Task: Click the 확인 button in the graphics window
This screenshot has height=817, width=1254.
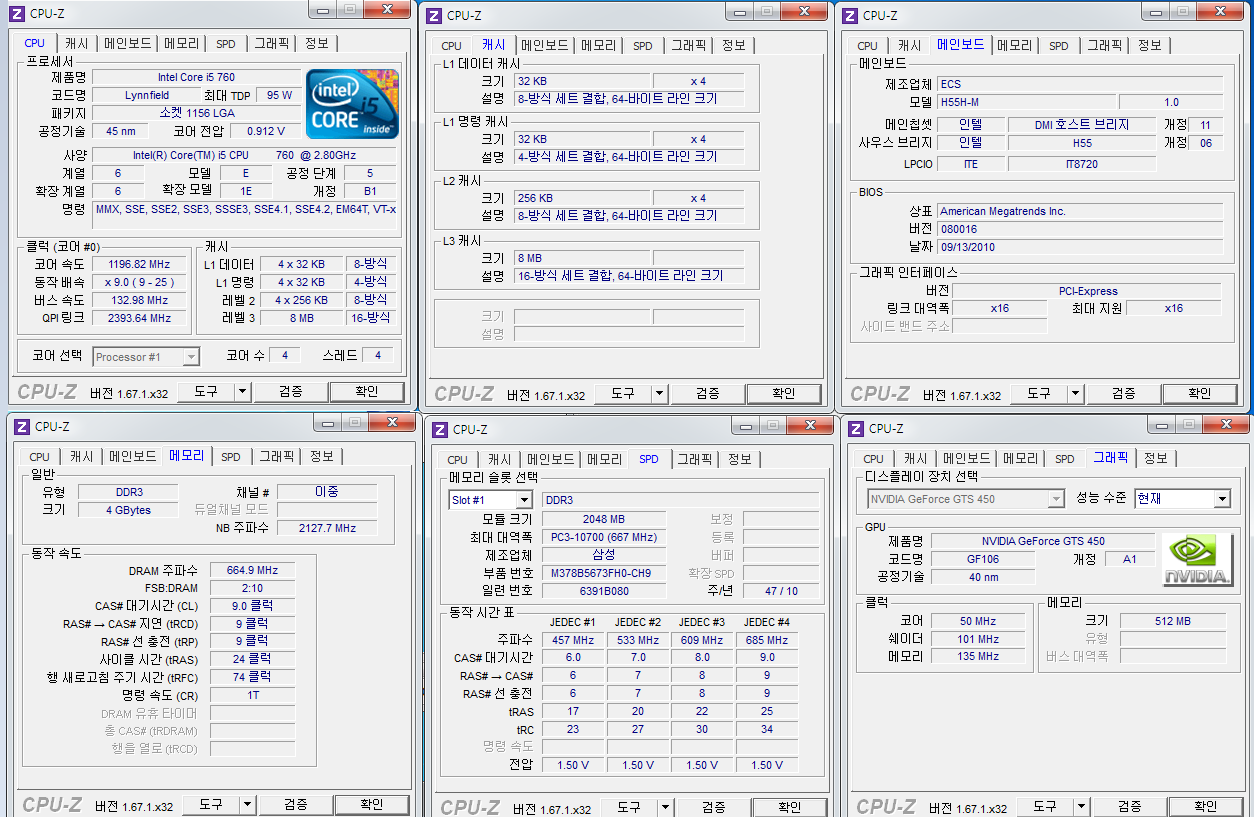Action: (x=1205, y=806)
